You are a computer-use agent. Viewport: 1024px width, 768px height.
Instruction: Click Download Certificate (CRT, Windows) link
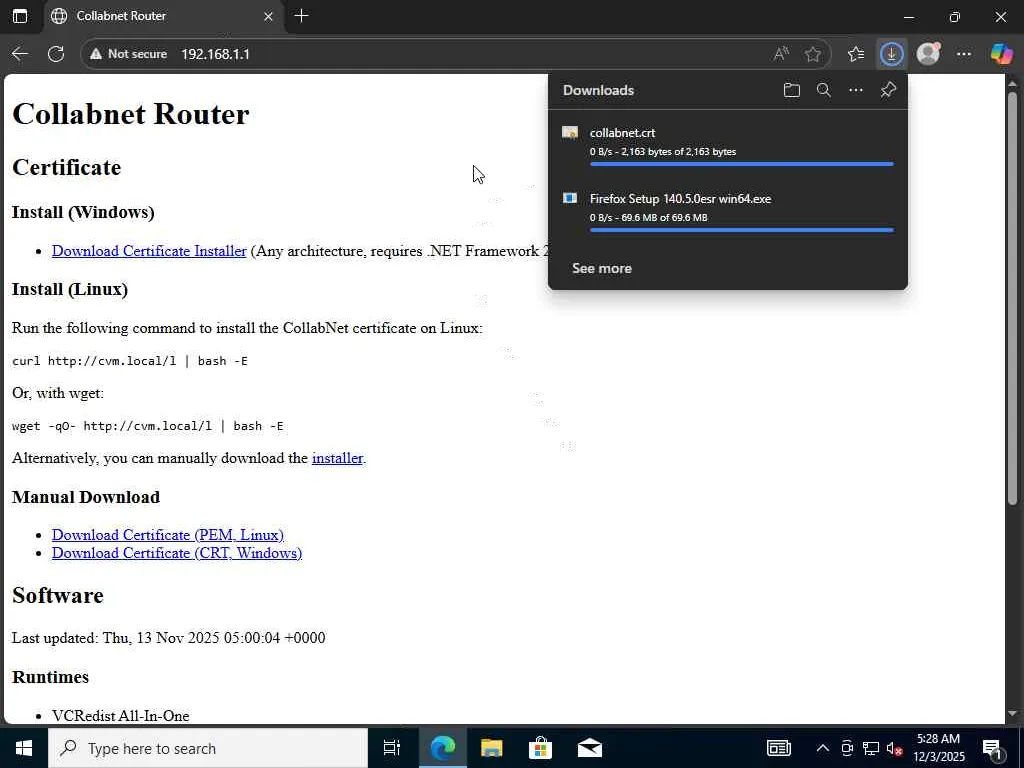177,553
